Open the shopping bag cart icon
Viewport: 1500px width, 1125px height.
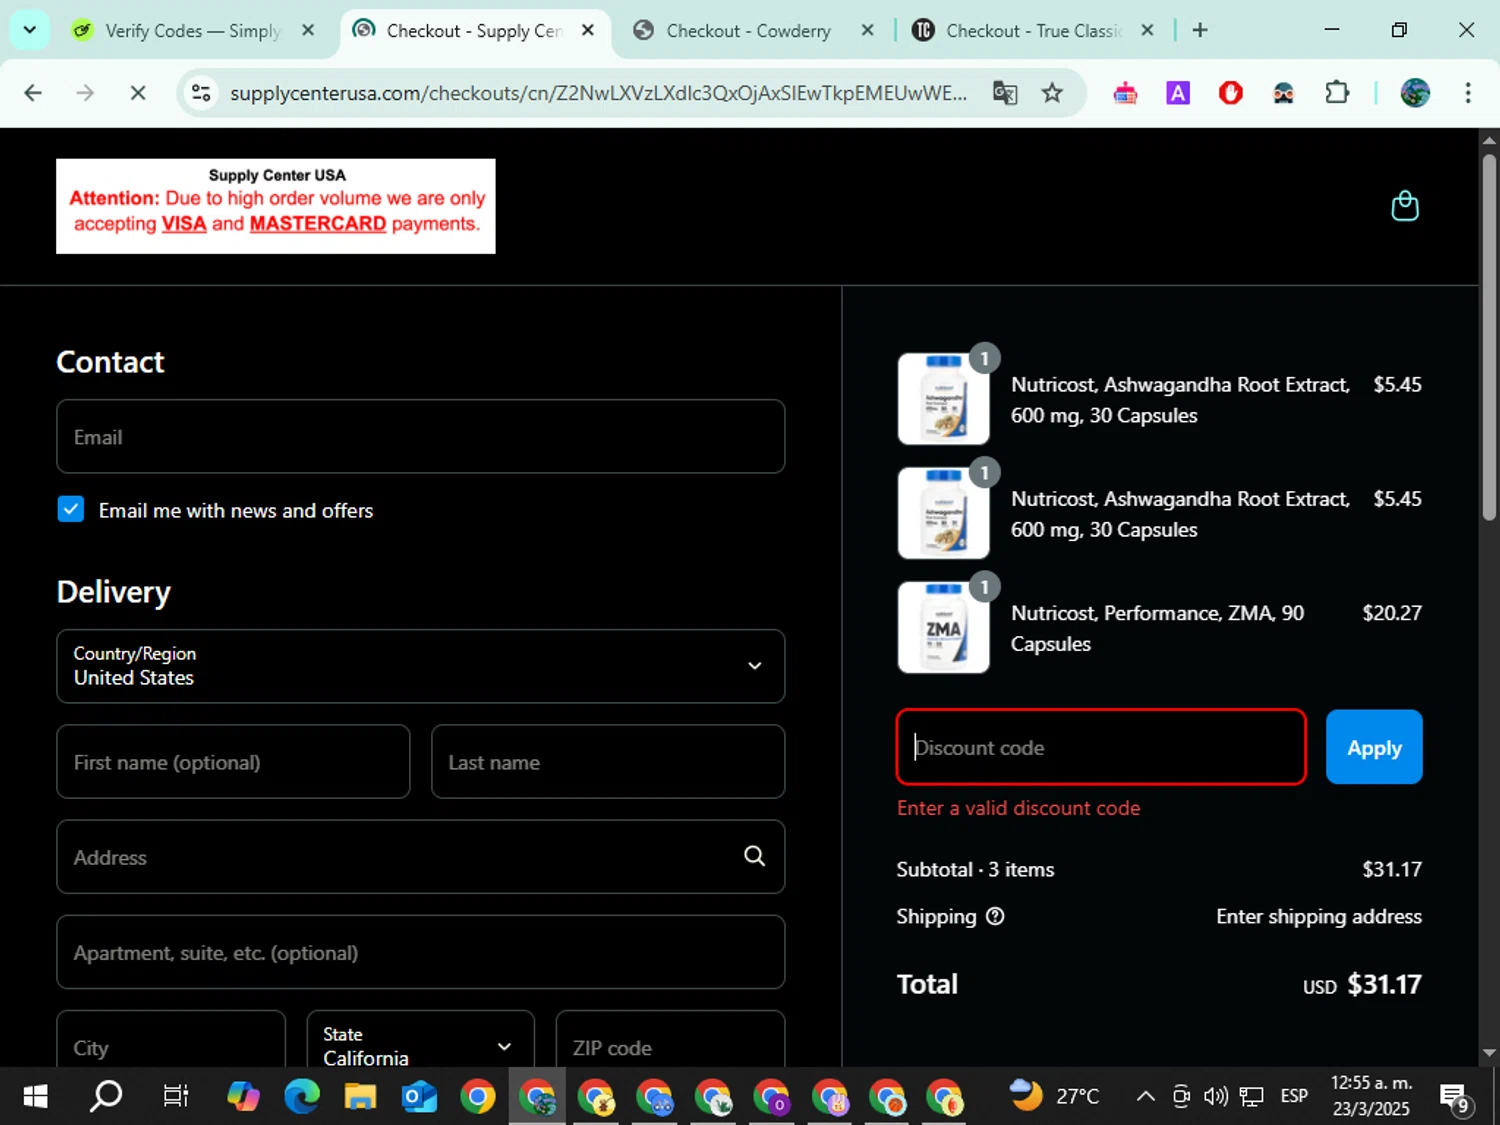tap(1404, 206)
